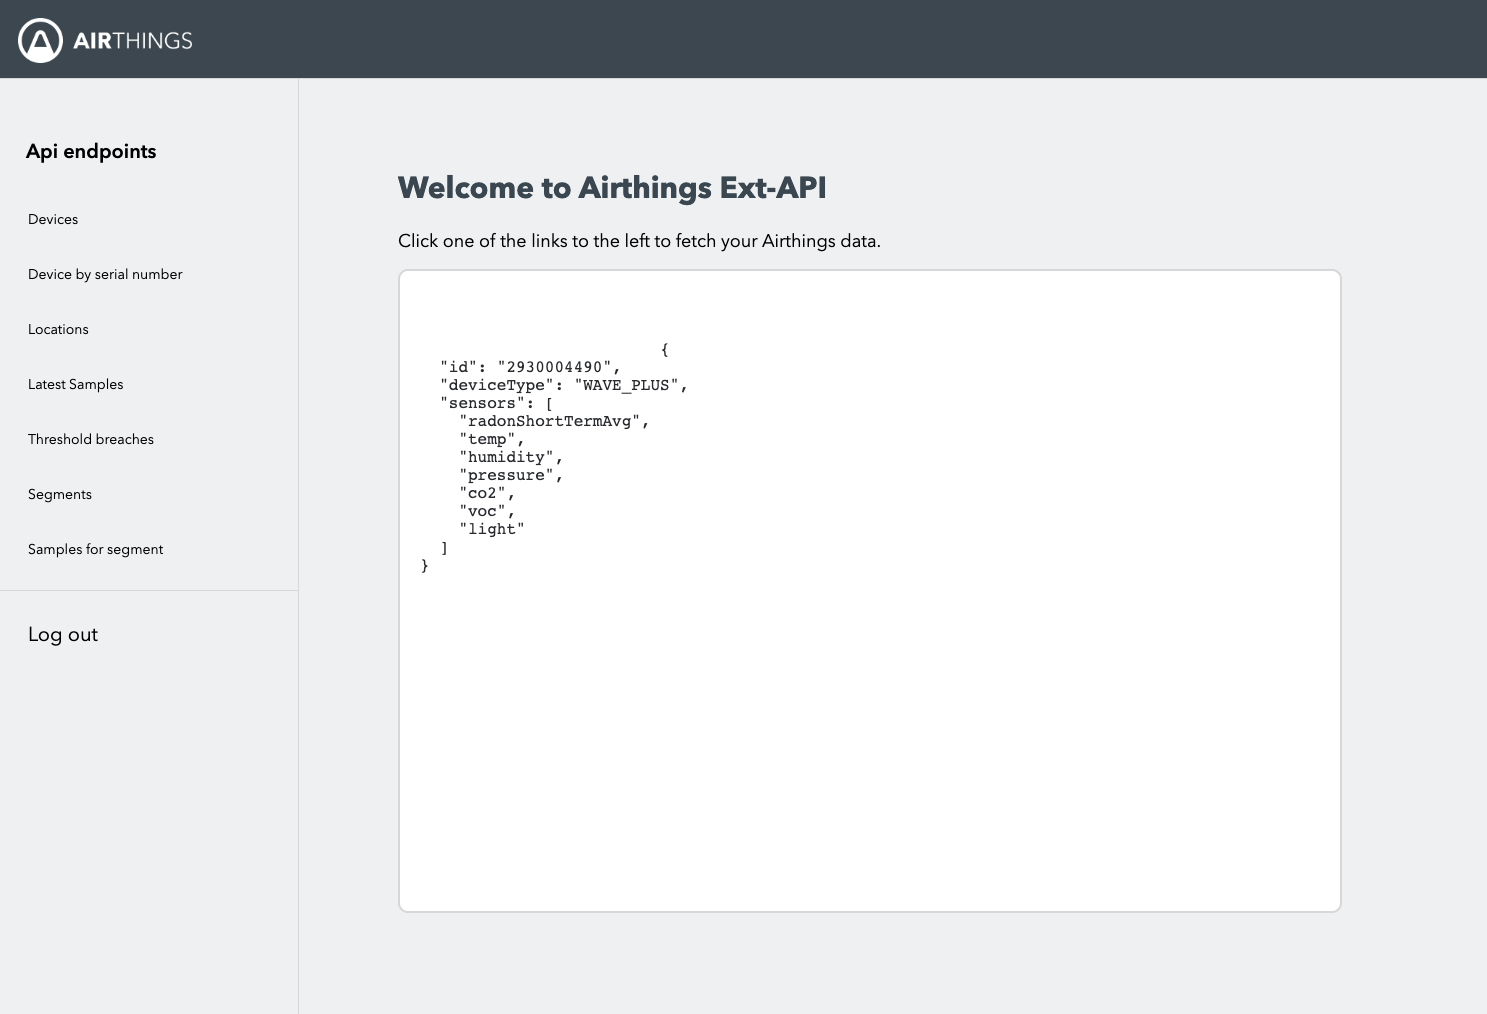The image size is (1487, 1014).
Task: Open Samples for segment endpoint
Action: (96, 549)
